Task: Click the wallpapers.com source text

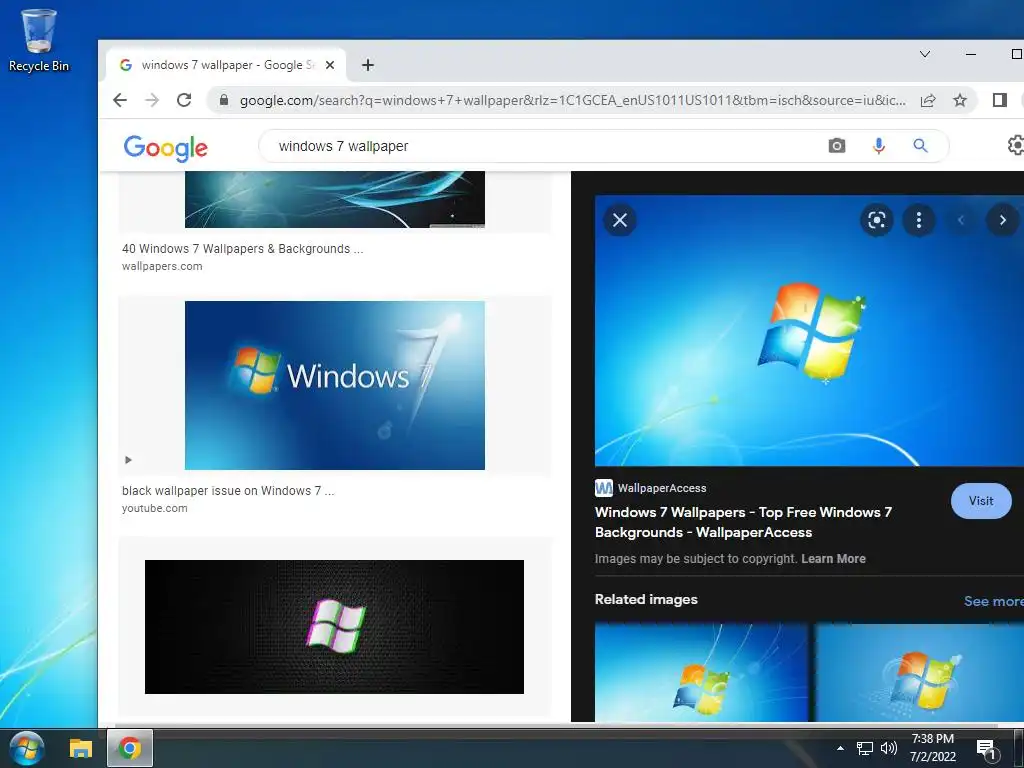Action: [162, 266]
